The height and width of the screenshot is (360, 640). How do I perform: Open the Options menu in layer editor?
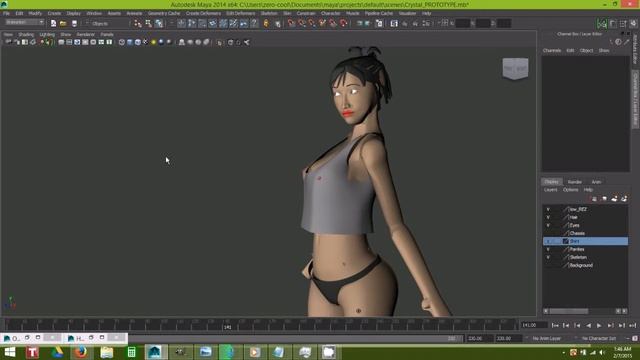tap(571, 190)
